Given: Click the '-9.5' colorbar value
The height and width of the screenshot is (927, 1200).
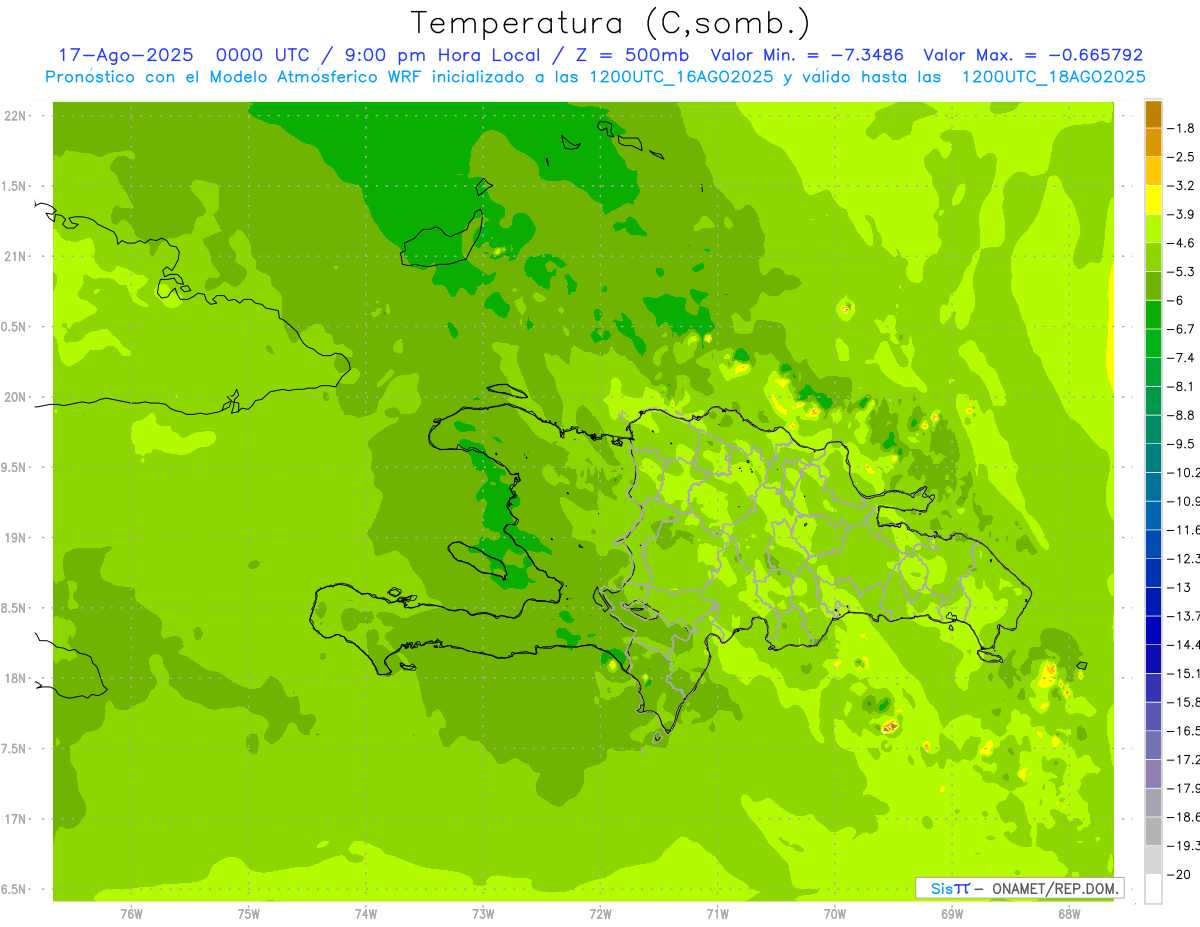Looking at the screenshot, I should click(1181, 443).
